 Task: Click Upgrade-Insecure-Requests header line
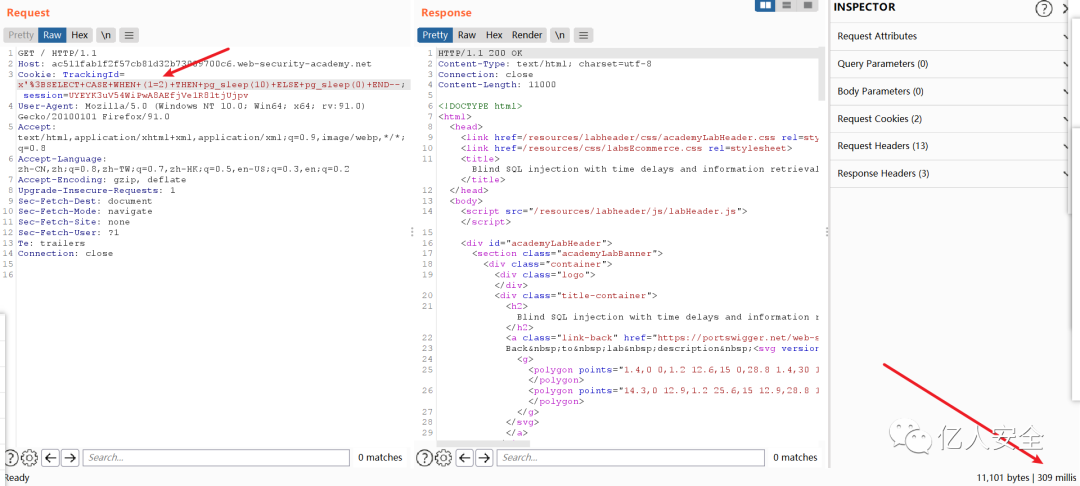[x=96, y=190]
